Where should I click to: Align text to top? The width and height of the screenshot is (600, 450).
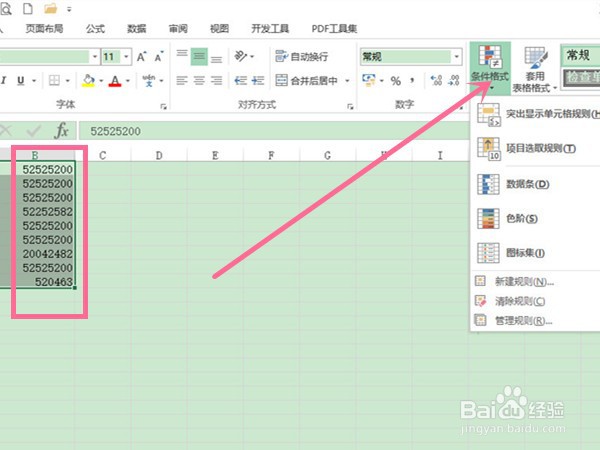(x=182, y=56)
